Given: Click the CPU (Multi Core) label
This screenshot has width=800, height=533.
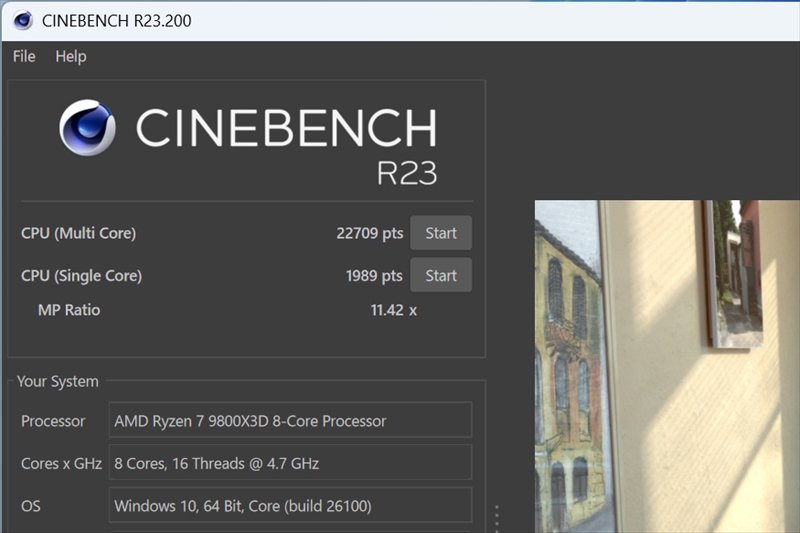Looking at the screenshot, I should click(x=79, y=233).
